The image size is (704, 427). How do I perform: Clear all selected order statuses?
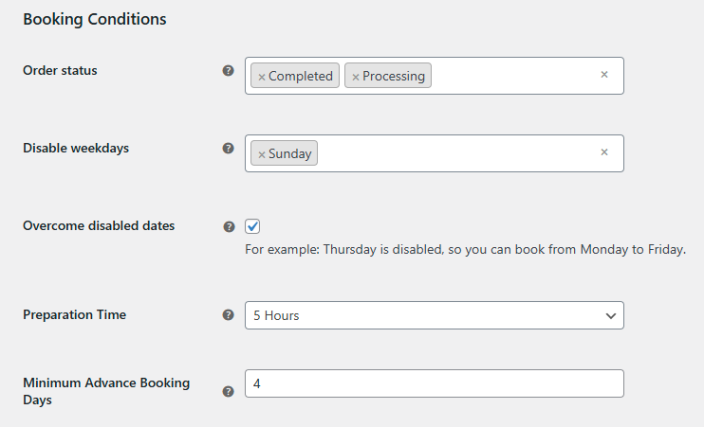pyautogui.click(x=604, y=75)
